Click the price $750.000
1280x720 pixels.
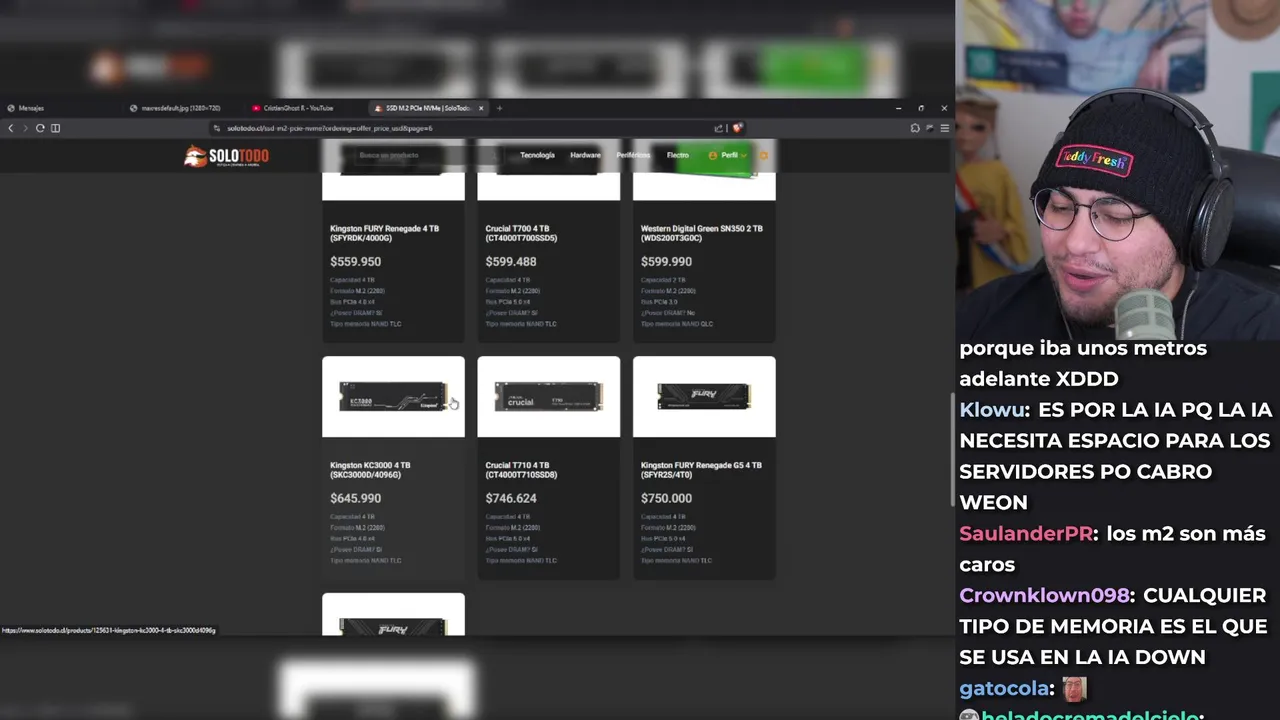pyautogui.click(x=666, y=498)
